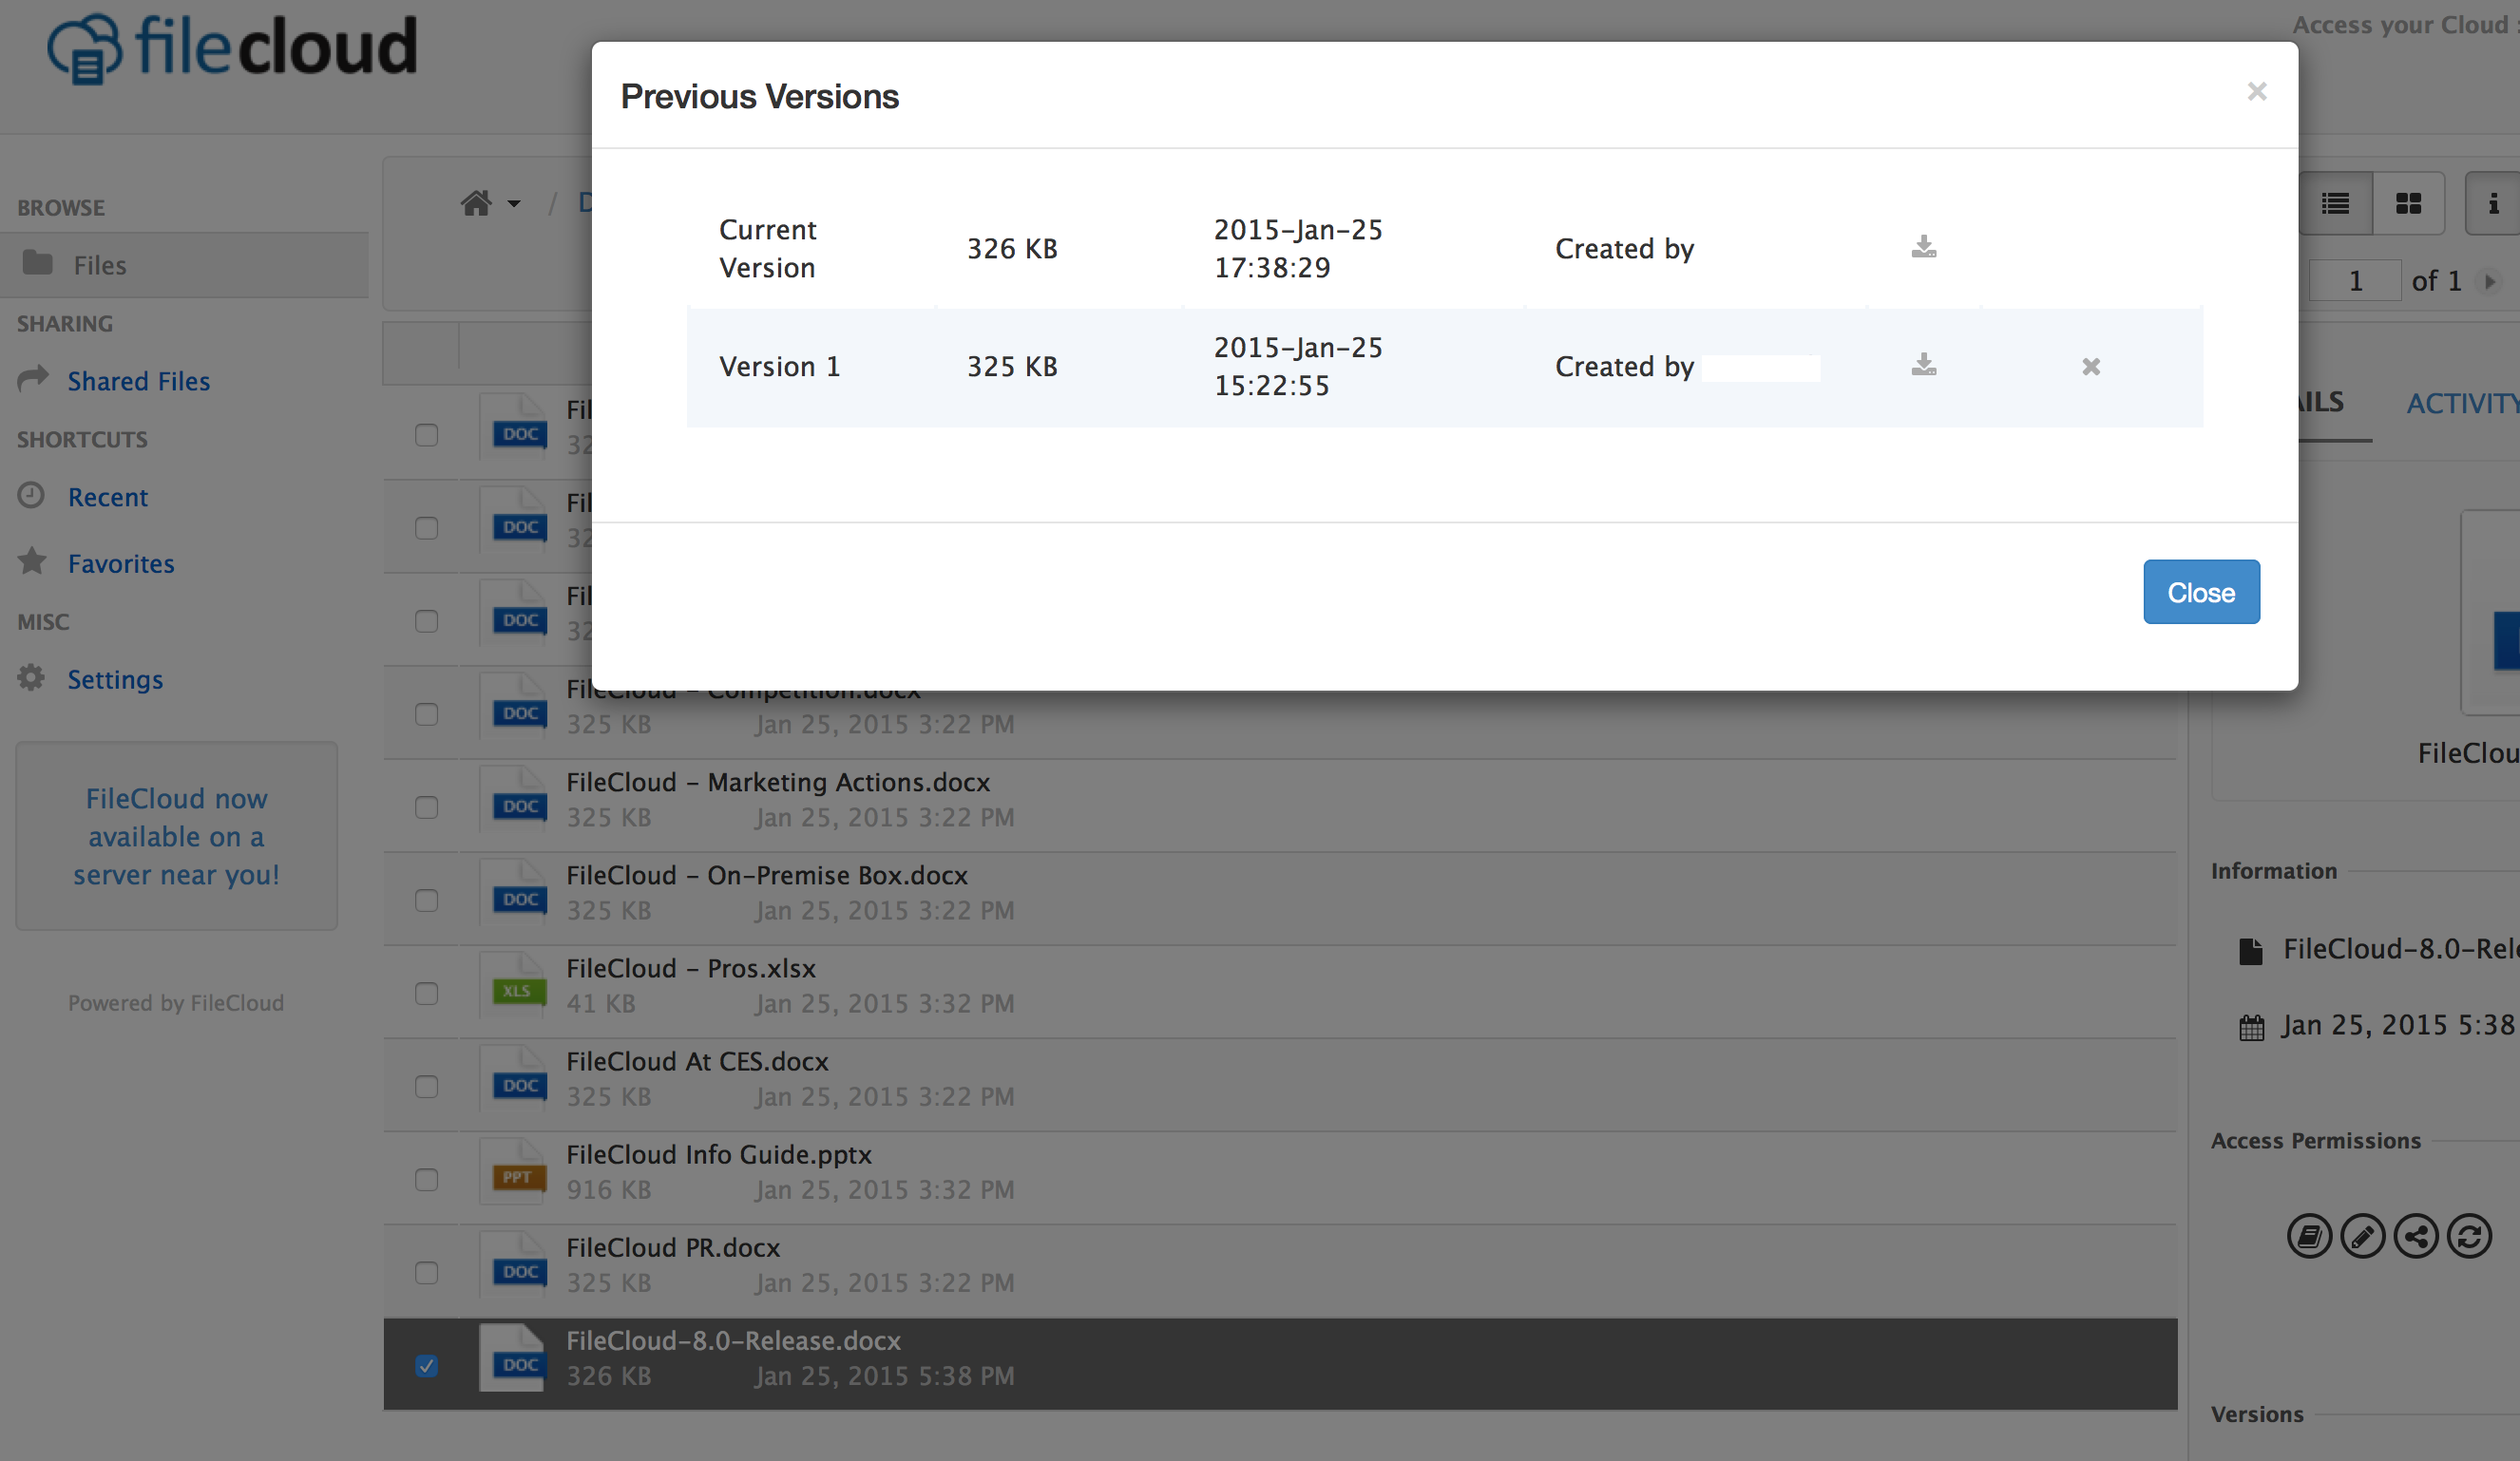Go to Recent shortcuts
This screenshot has width=2520, height=1461.
pos(108,497)
